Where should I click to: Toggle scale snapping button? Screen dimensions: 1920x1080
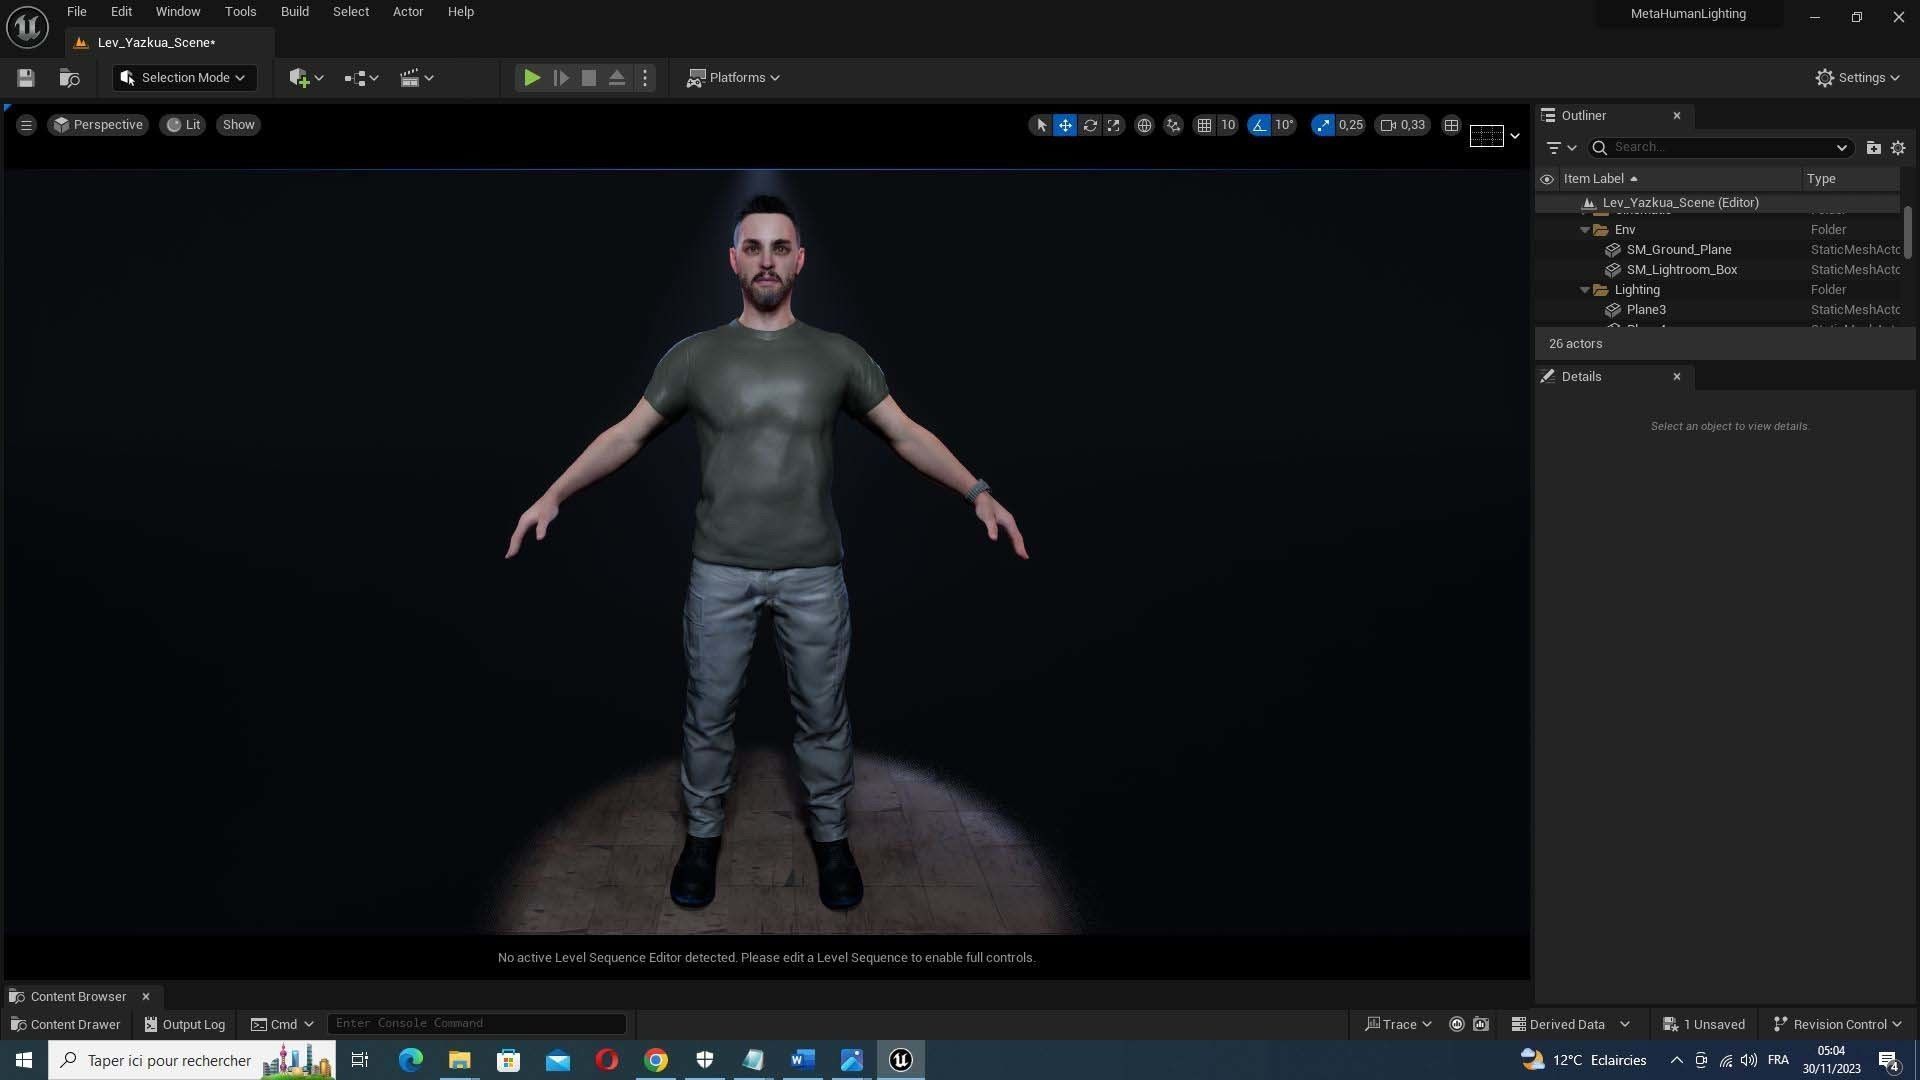[x=1323, y=125]
